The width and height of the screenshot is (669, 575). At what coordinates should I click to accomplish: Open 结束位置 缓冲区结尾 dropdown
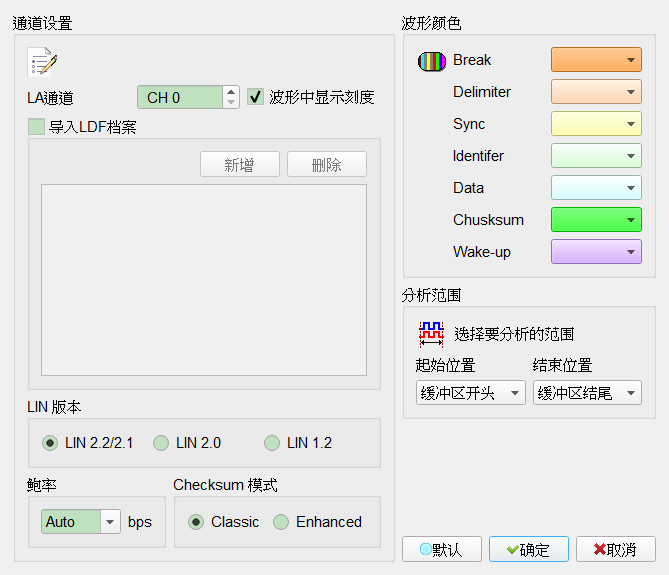click(x=587, y=392)
